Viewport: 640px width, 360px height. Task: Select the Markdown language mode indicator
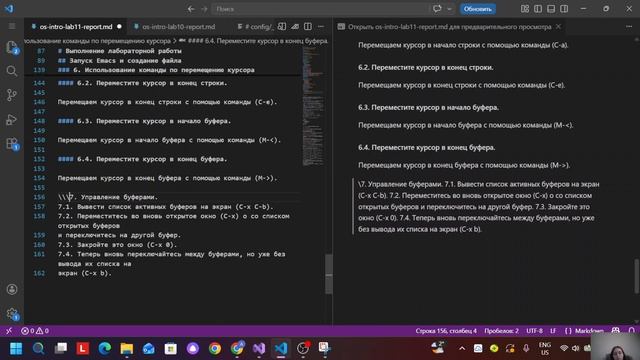[x=584, y=331]
